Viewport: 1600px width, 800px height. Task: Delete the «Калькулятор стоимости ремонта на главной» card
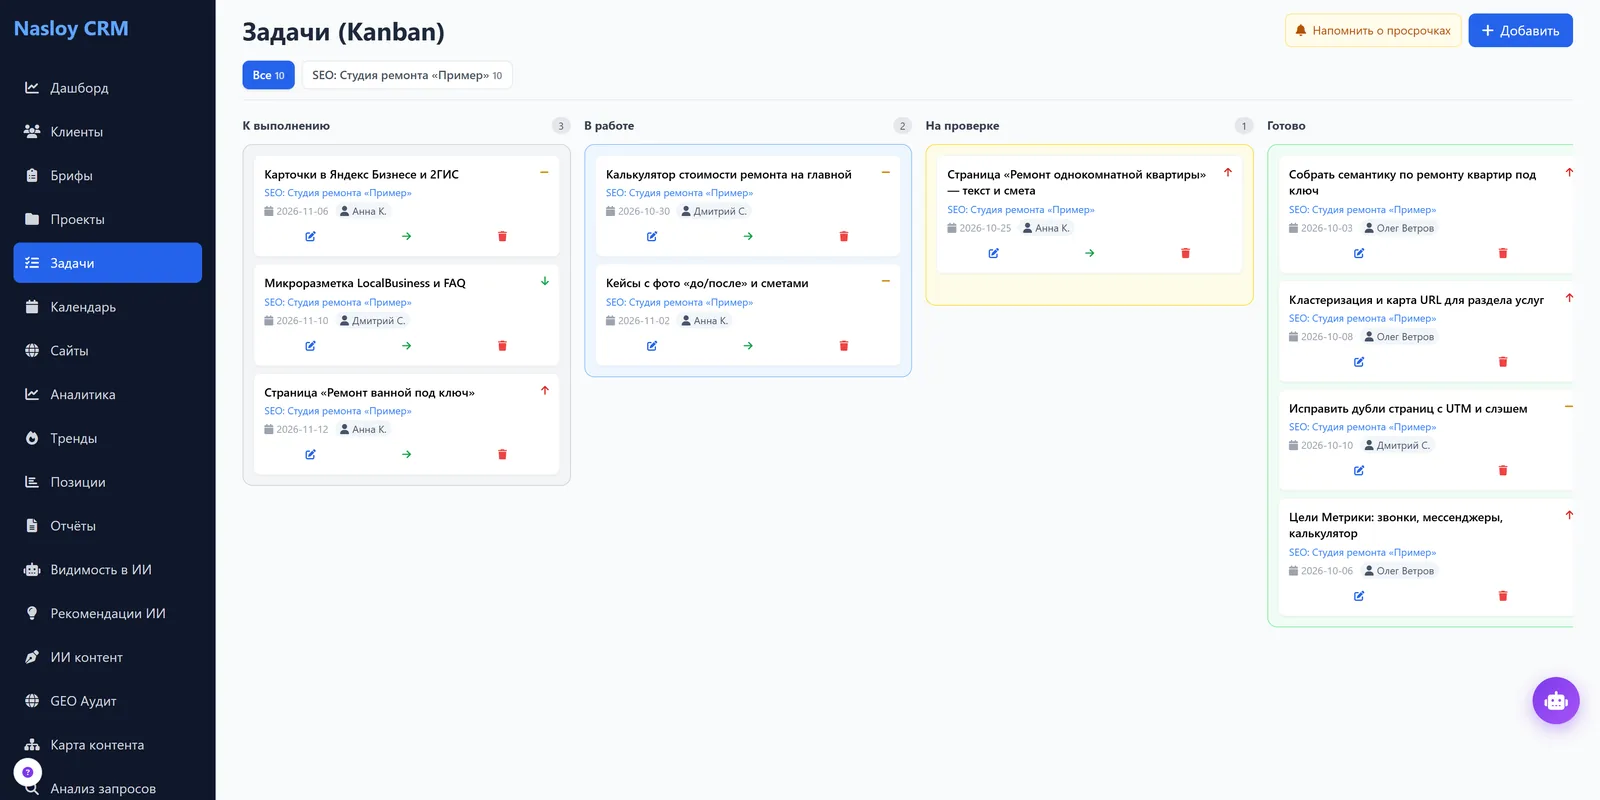844,237
